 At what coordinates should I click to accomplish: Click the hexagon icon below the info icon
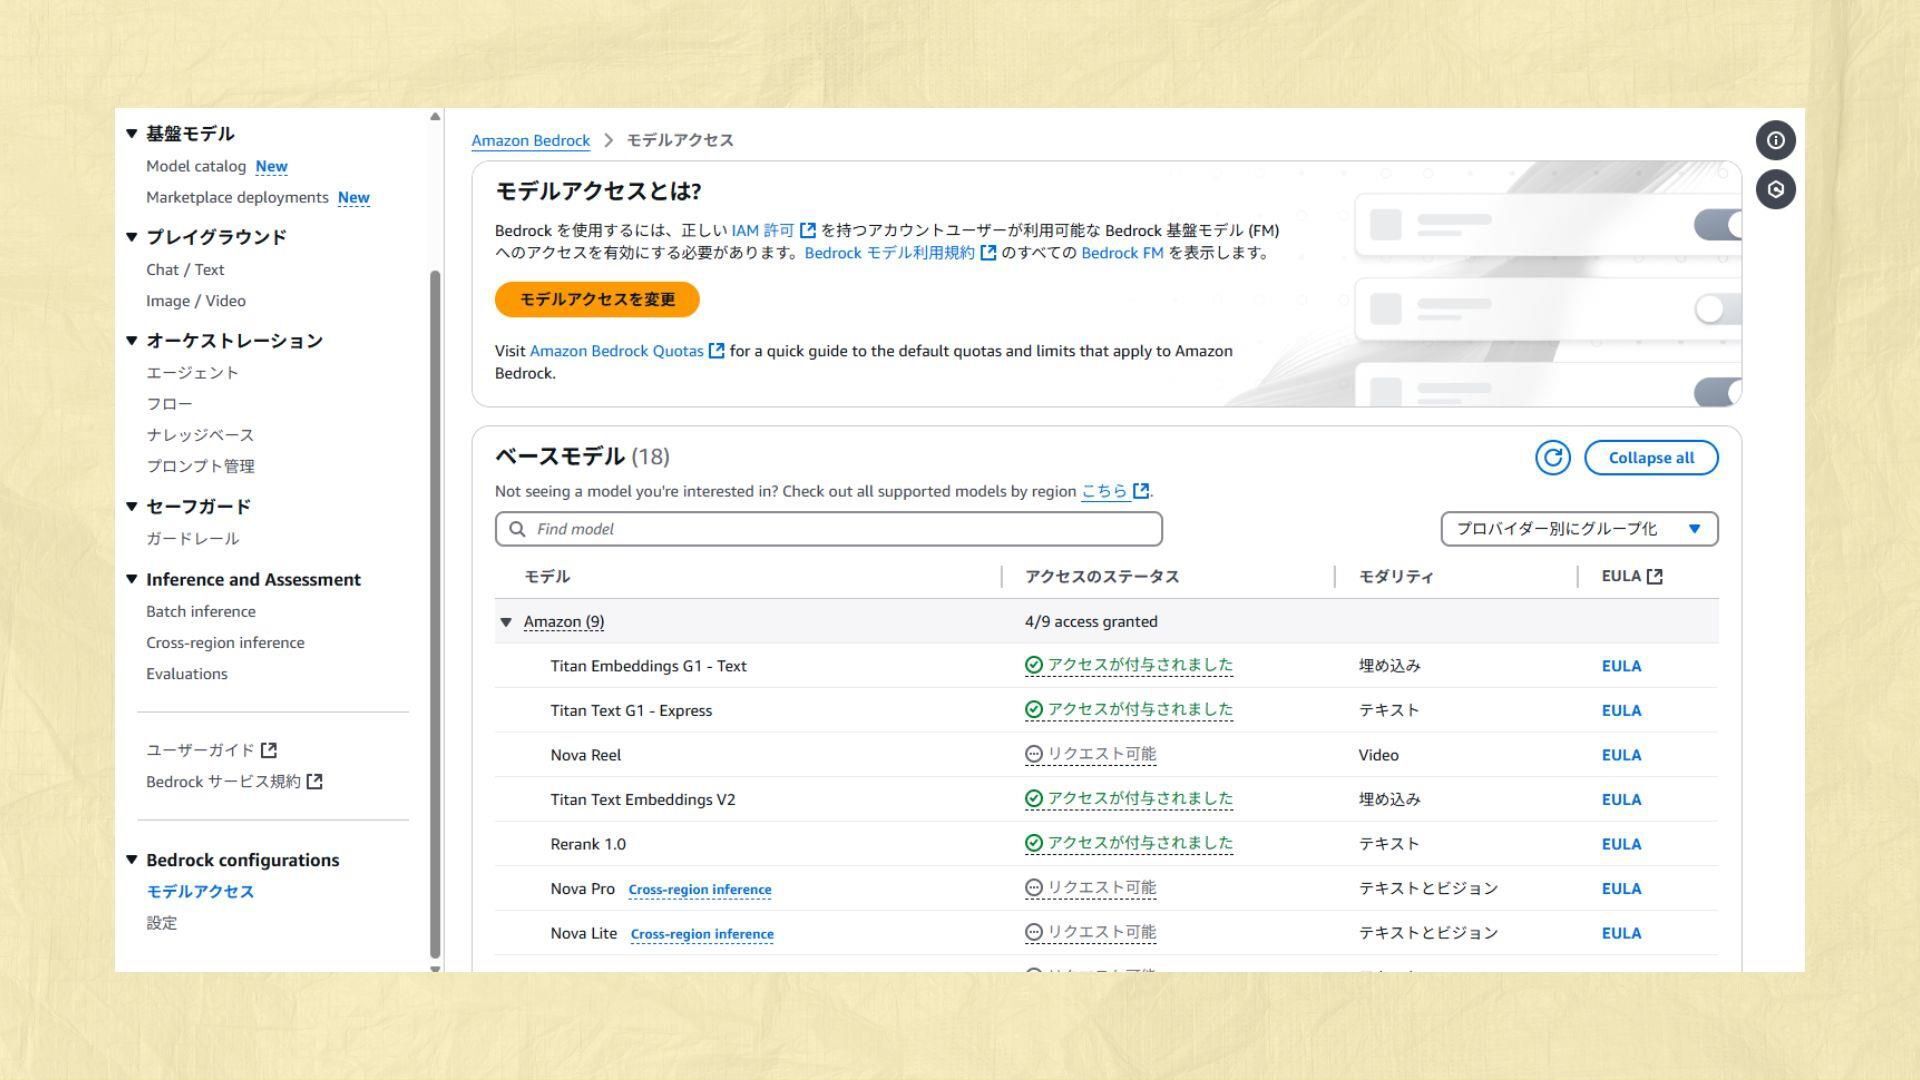pos(1775,189)
